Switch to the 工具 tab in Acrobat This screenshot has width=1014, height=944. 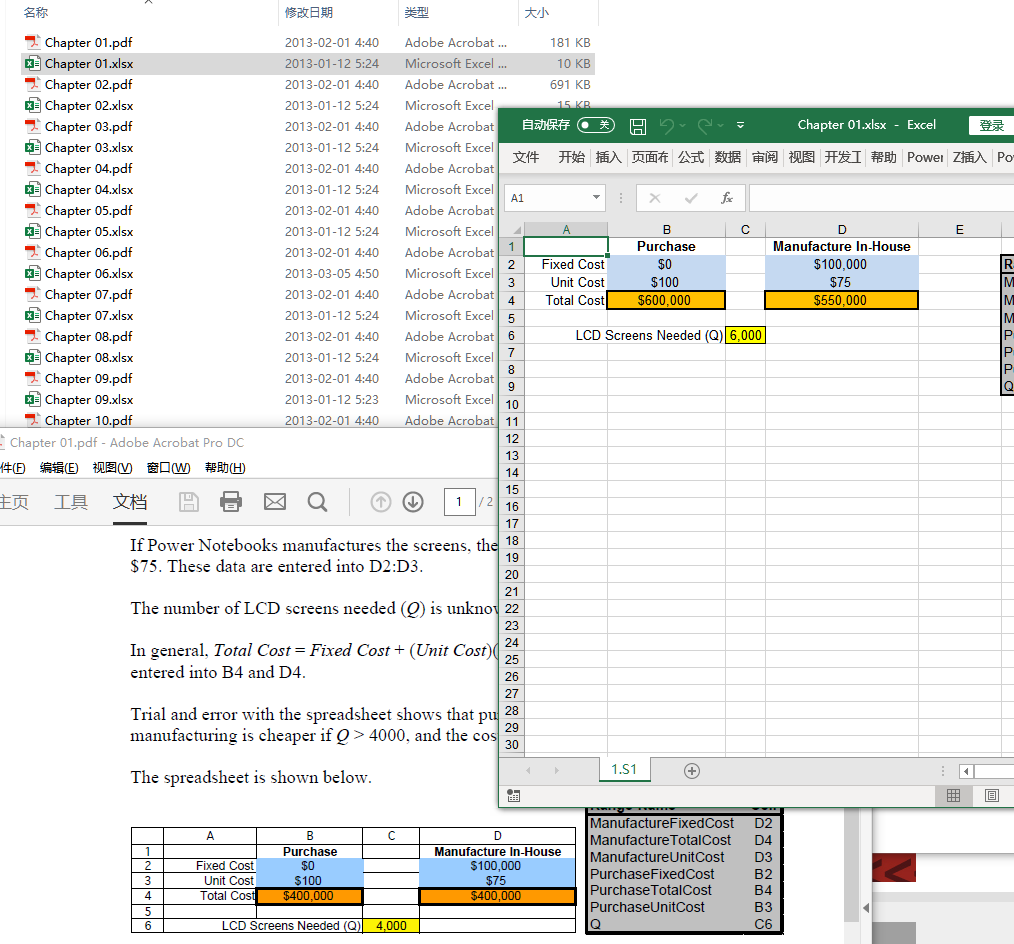[70, 502]
